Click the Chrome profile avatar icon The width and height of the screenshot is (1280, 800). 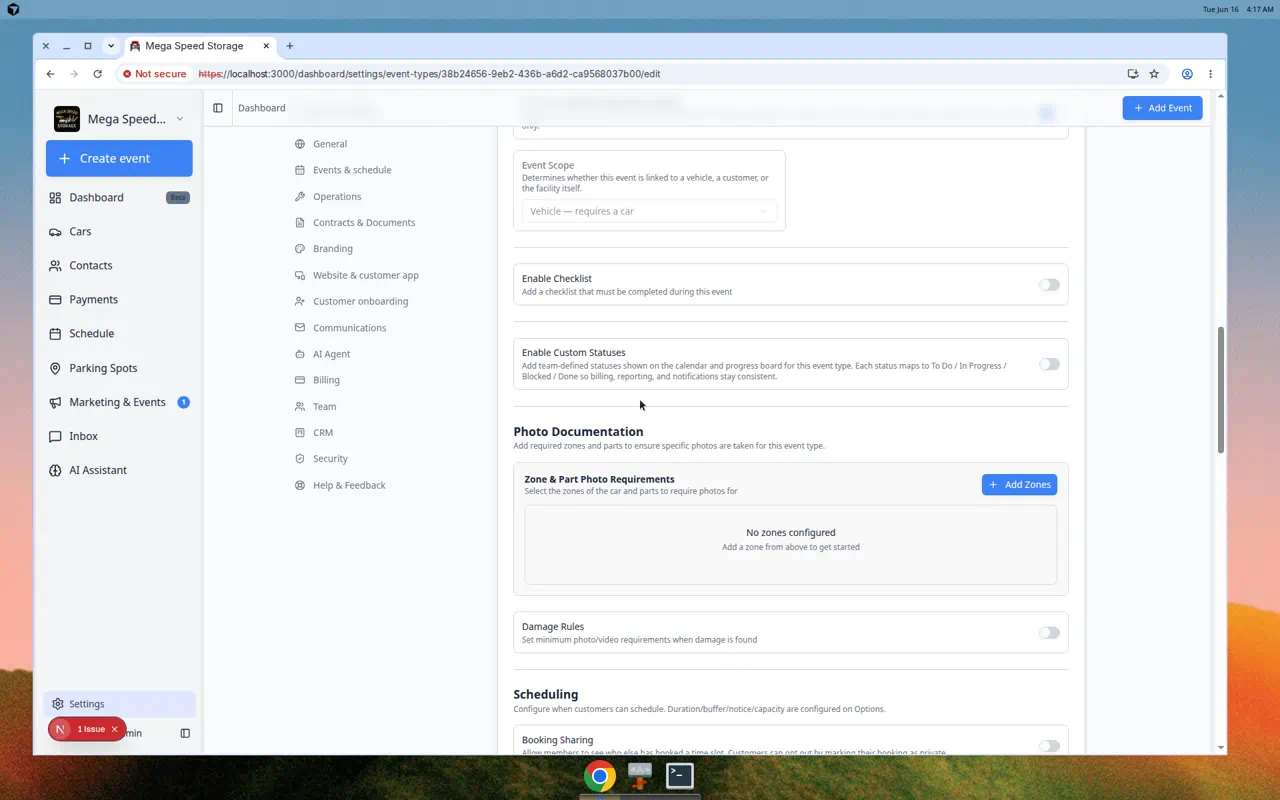pyautogui.click(x=1187, y=74)
